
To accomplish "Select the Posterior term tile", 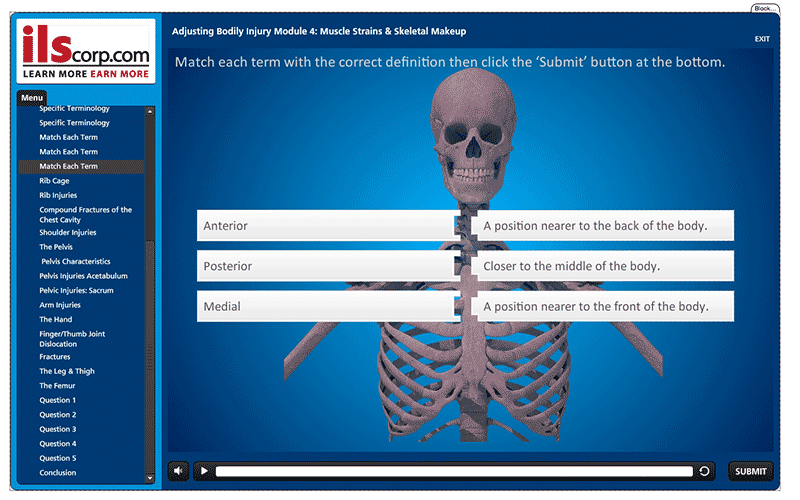I will tap(326, 266).
